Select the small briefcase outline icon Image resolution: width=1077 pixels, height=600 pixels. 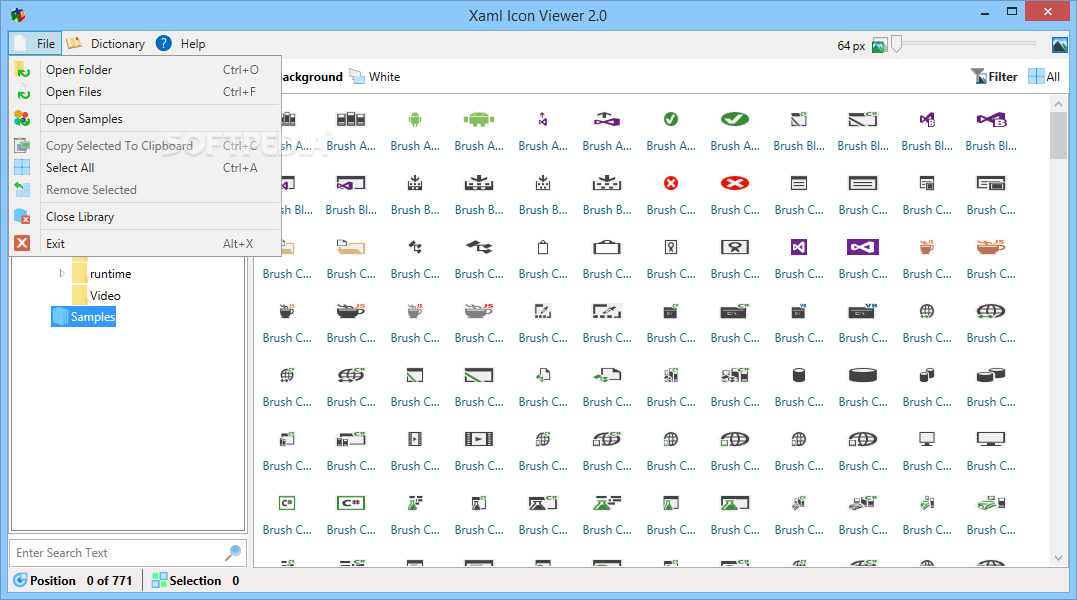pos(543,247)
